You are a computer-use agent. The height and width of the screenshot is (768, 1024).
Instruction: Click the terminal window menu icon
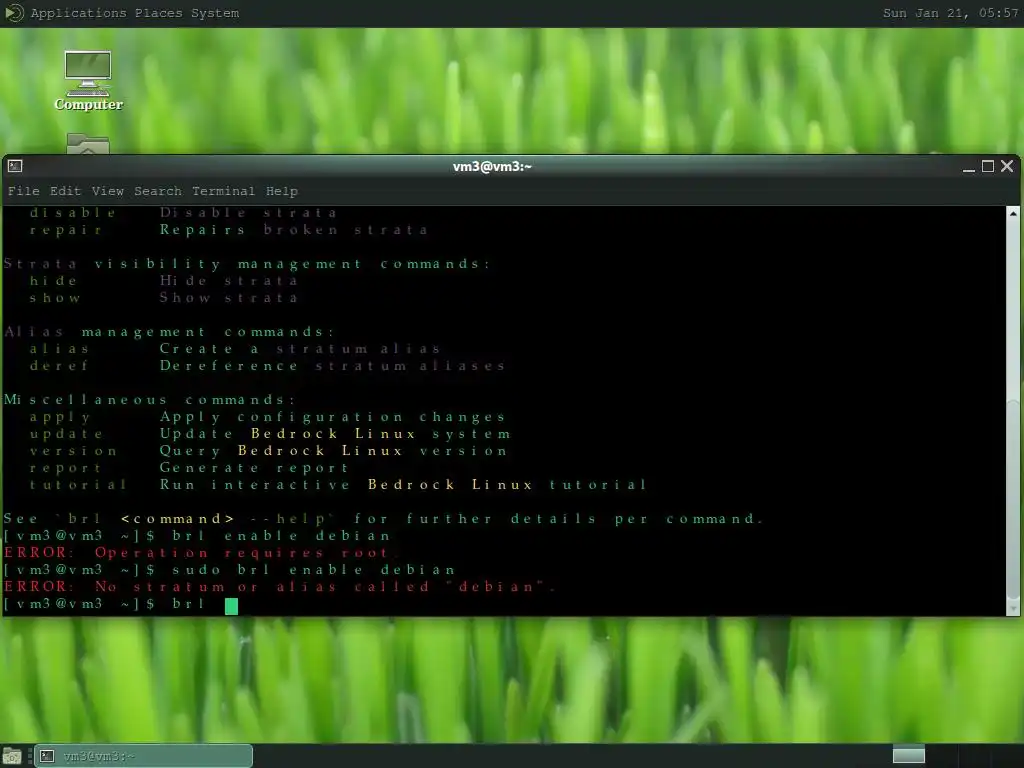pyautogui.click(x=15, y=167)
